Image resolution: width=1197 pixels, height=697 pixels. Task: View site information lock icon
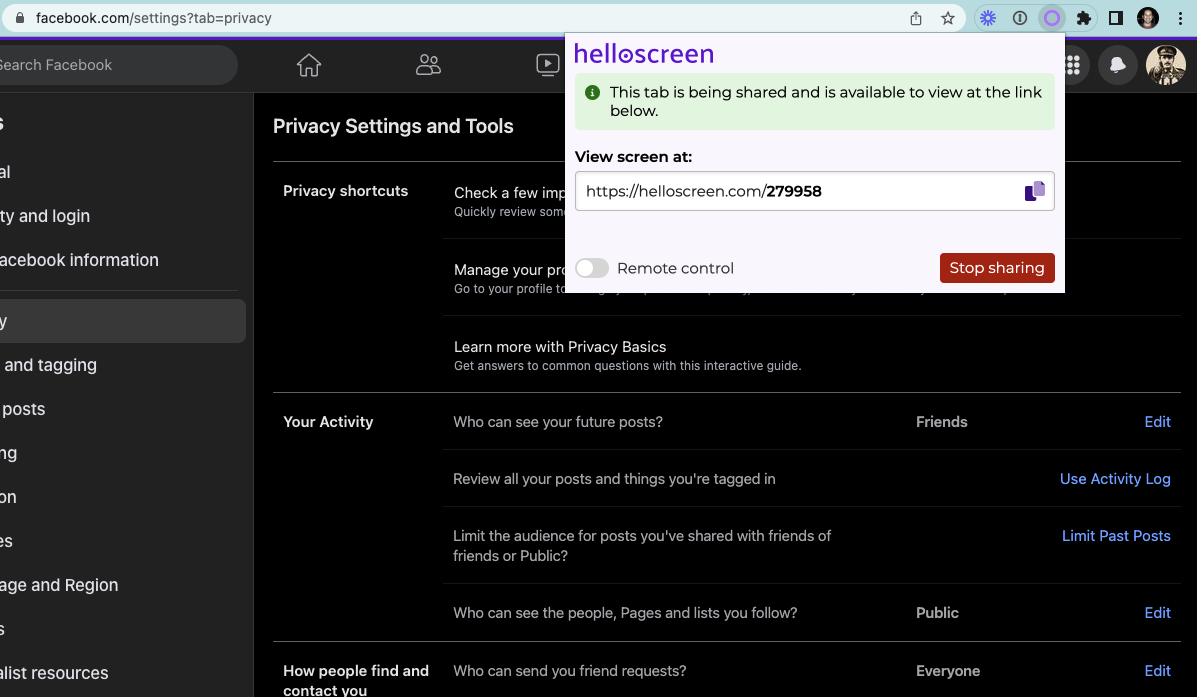20,18
